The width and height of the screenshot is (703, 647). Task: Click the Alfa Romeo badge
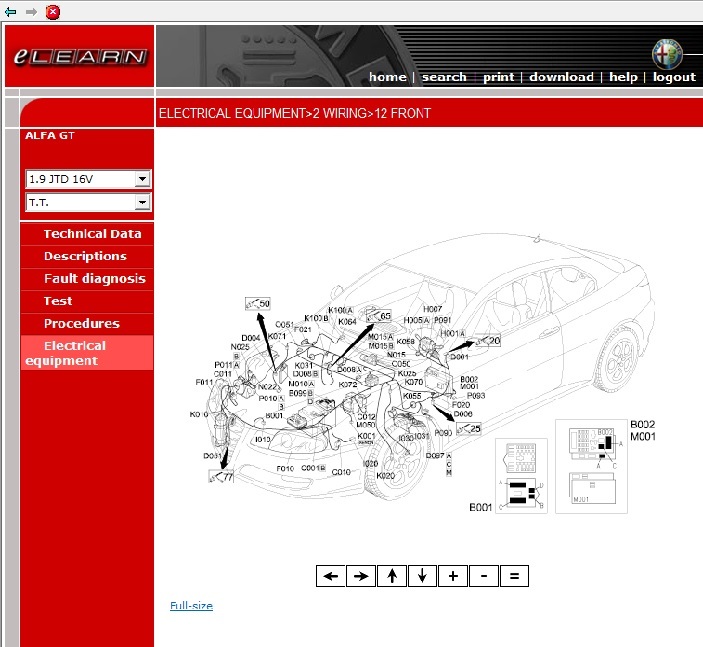(x=667, y=54)
